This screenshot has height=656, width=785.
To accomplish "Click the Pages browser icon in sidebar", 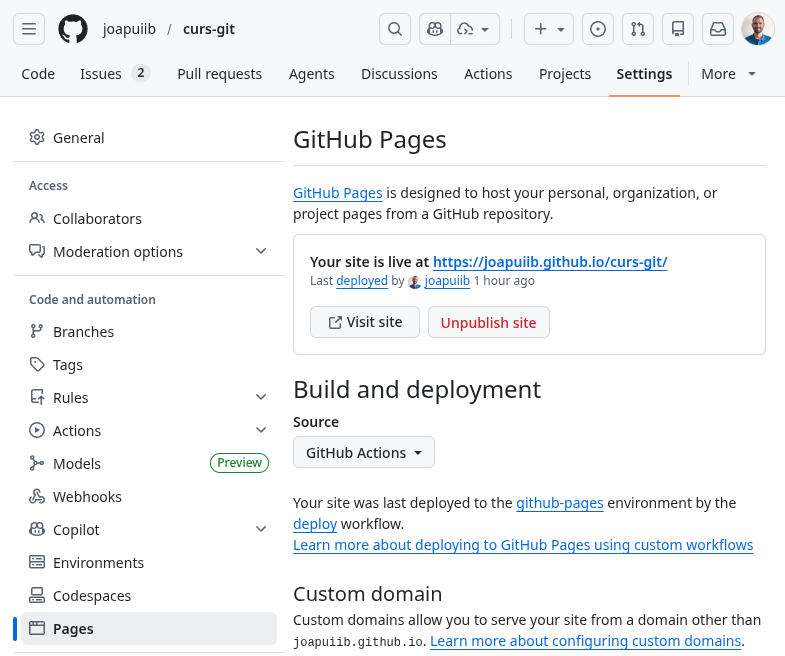I will pos(37,628).
